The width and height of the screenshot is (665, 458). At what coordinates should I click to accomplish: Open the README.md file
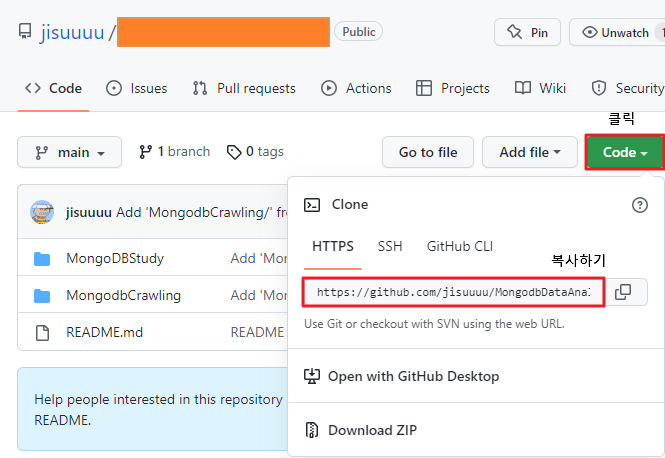(x=104, y=332)
